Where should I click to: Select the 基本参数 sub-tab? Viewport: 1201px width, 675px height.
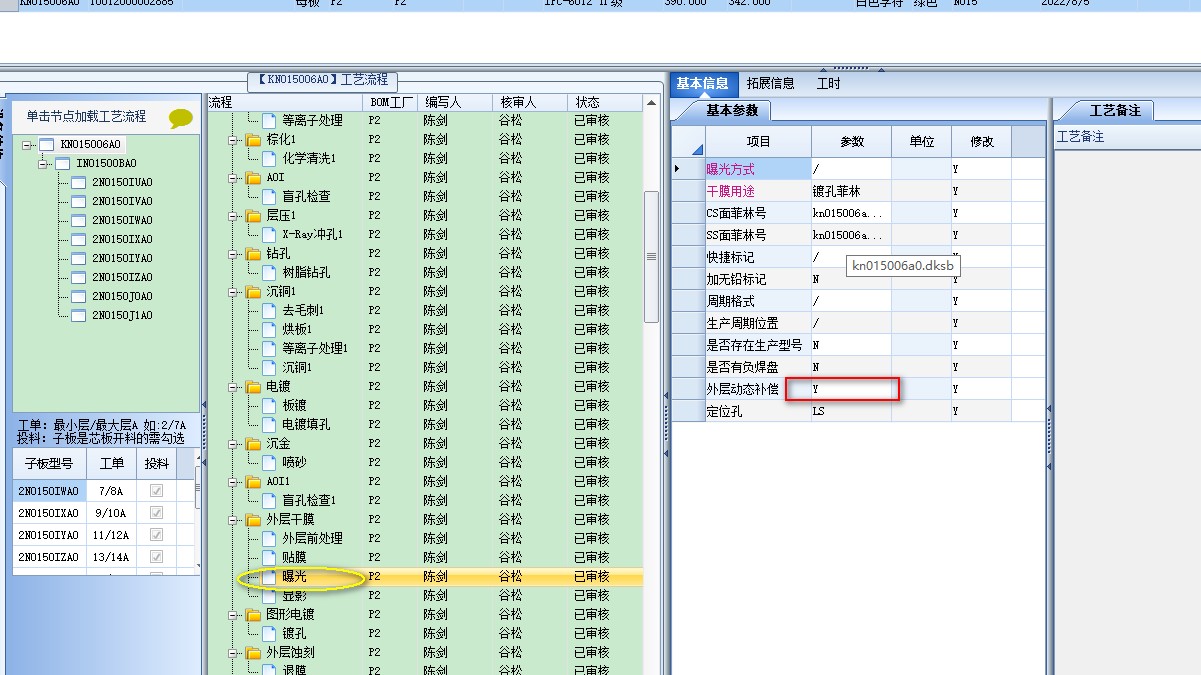coord(732,110)
